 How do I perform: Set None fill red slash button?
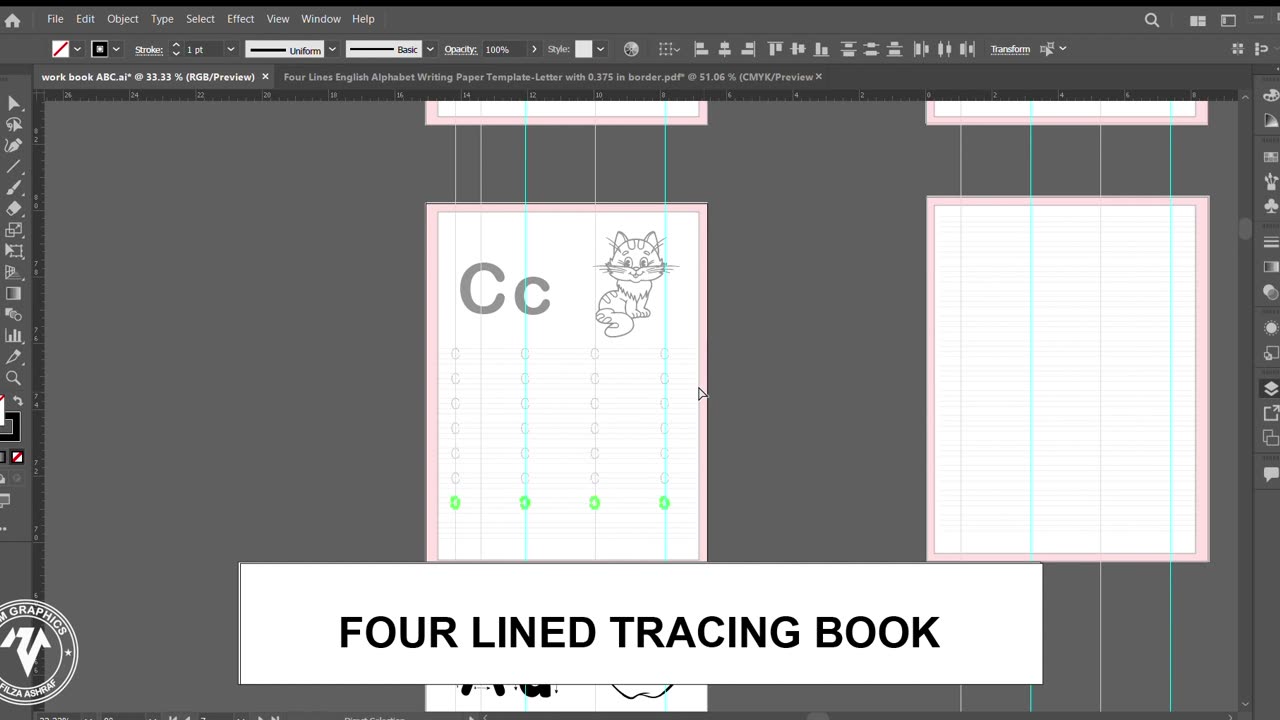(x=17, y=458)
